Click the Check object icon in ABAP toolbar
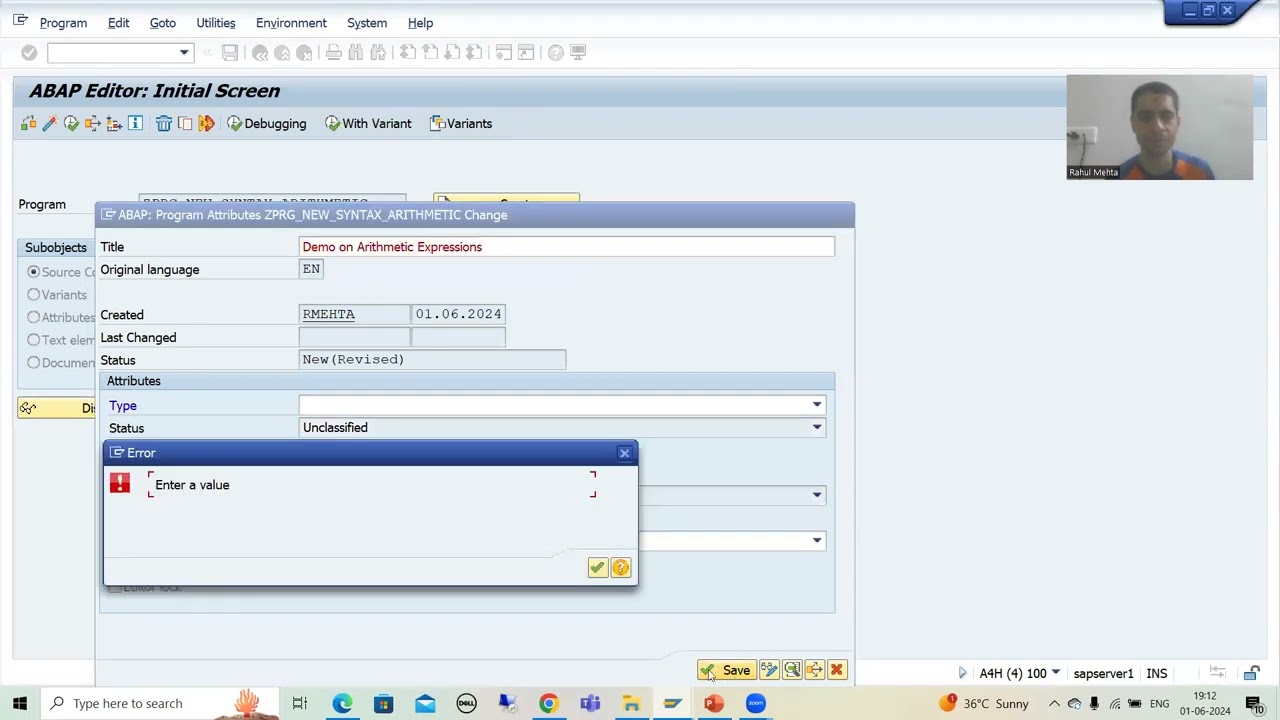Screen dimensions: 1280x720 [28, 124]
